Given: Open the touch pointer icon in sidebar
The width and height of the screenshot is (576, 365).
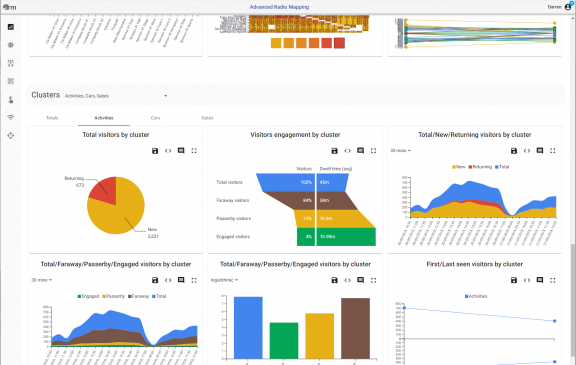Looking at the screenshot, I should pos(11,100).
